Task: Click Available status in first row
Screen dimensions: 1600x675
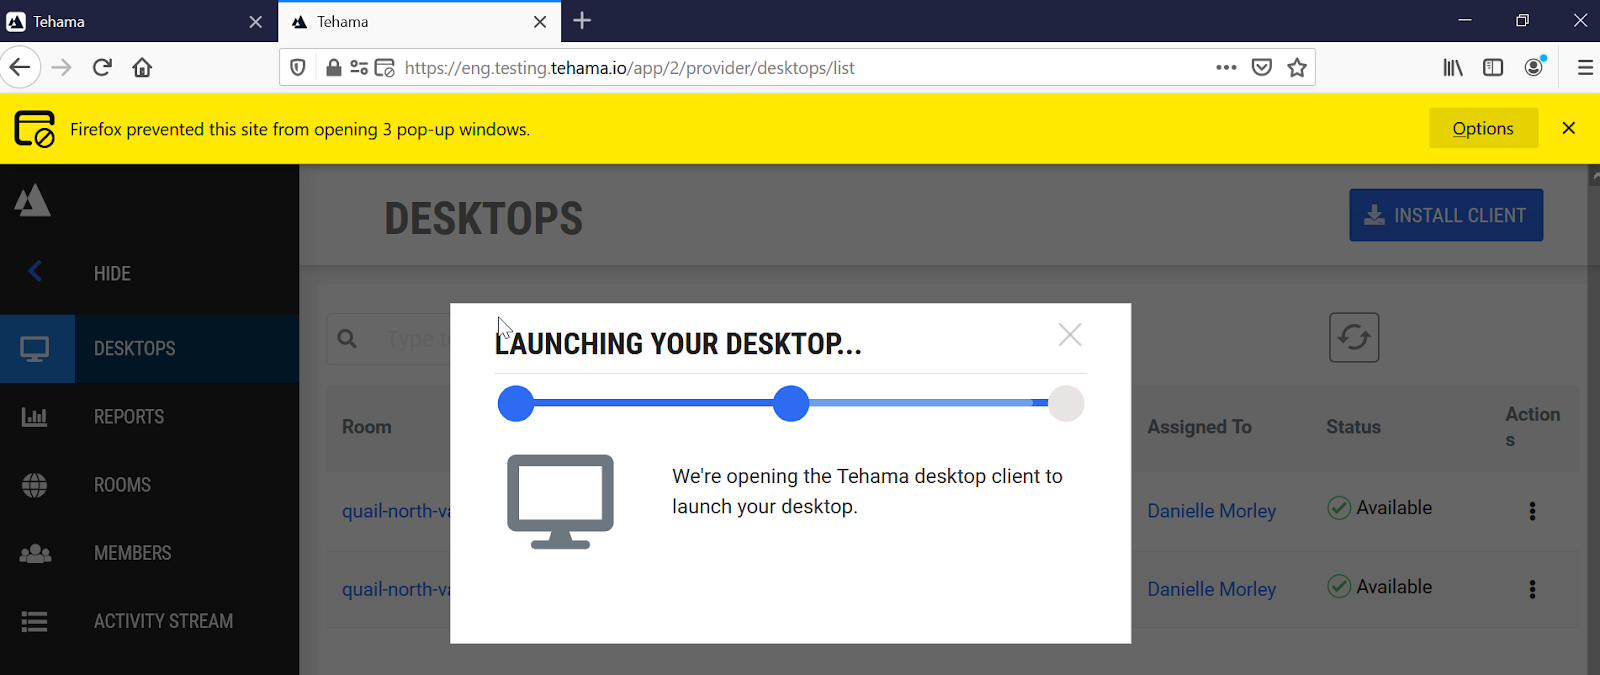Action: pos(1379,508)
